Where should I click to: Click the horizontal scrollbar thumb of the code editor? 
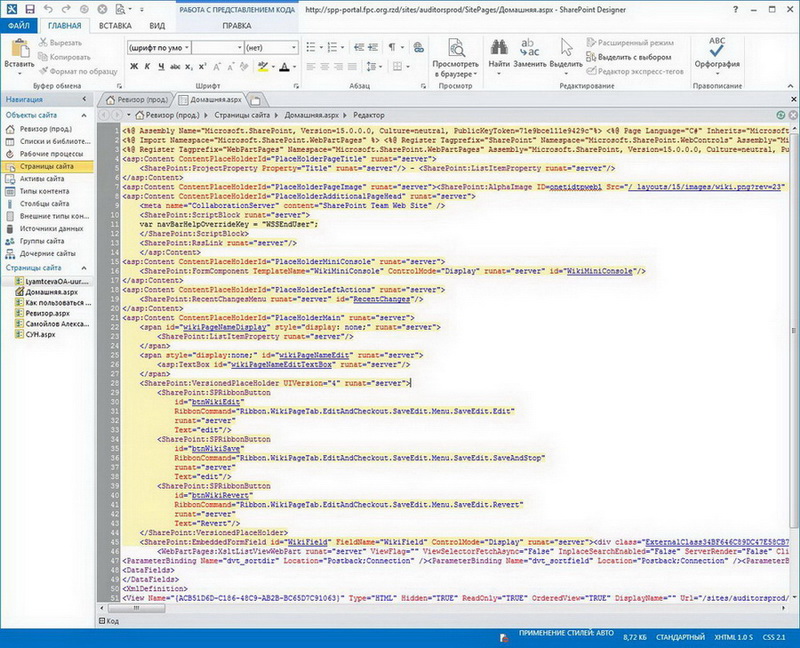136,608
